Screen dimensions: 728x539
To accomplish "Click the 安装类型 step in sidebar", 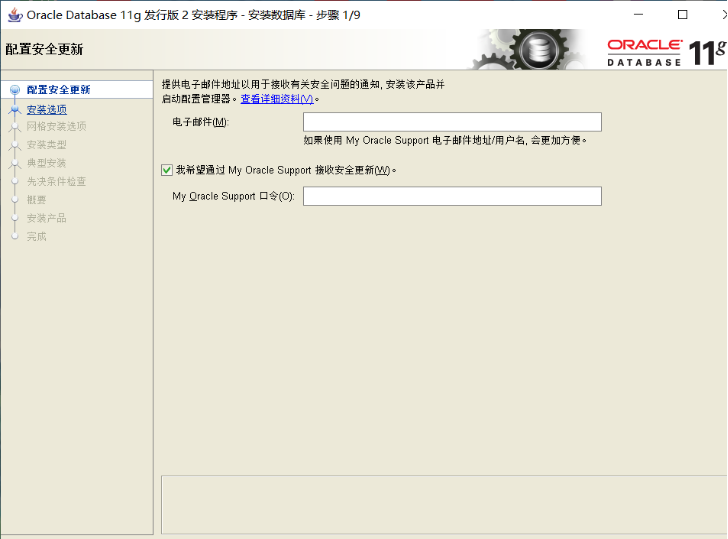I will click(x=46, y=145).
